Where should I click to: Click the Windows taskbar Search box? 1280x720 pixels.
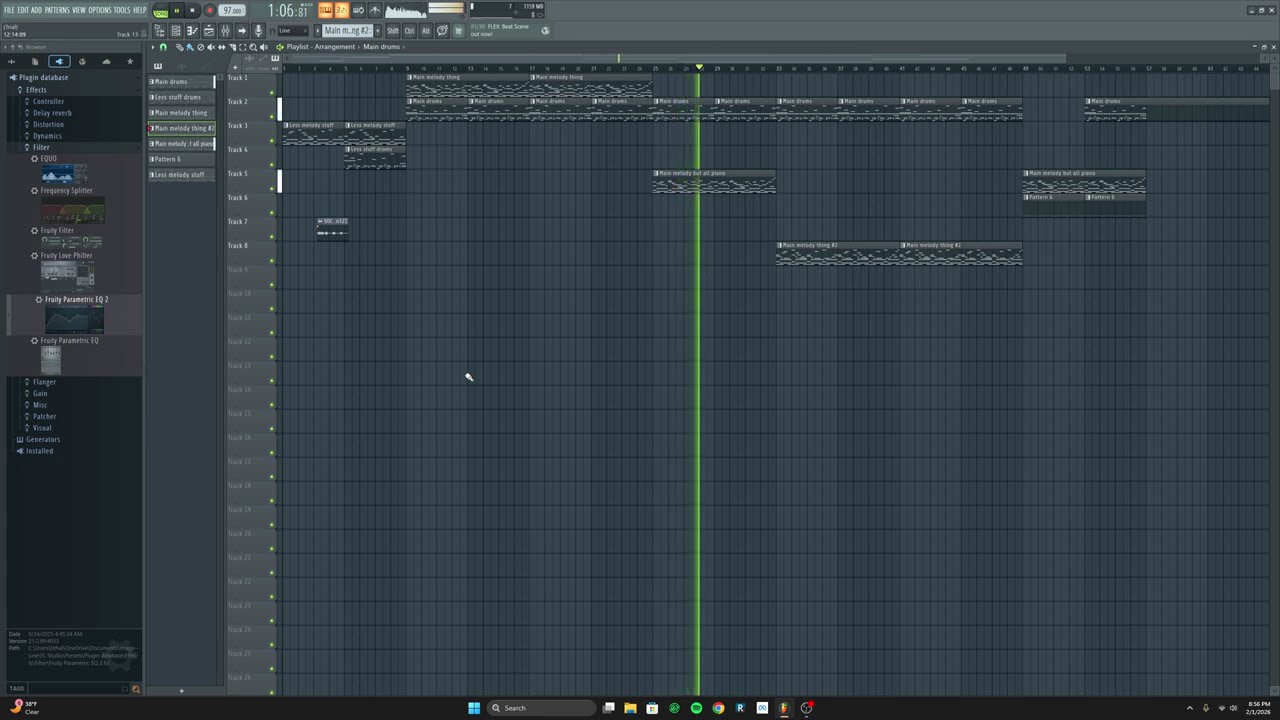click(x=539, y=708)
